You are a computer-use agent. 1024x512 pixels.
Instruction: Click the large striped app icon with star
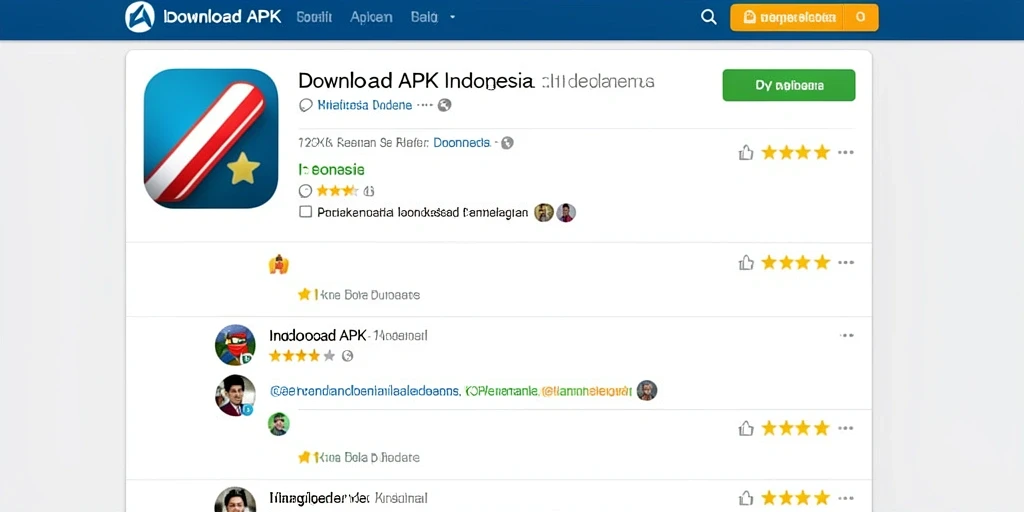pos(211,138)
